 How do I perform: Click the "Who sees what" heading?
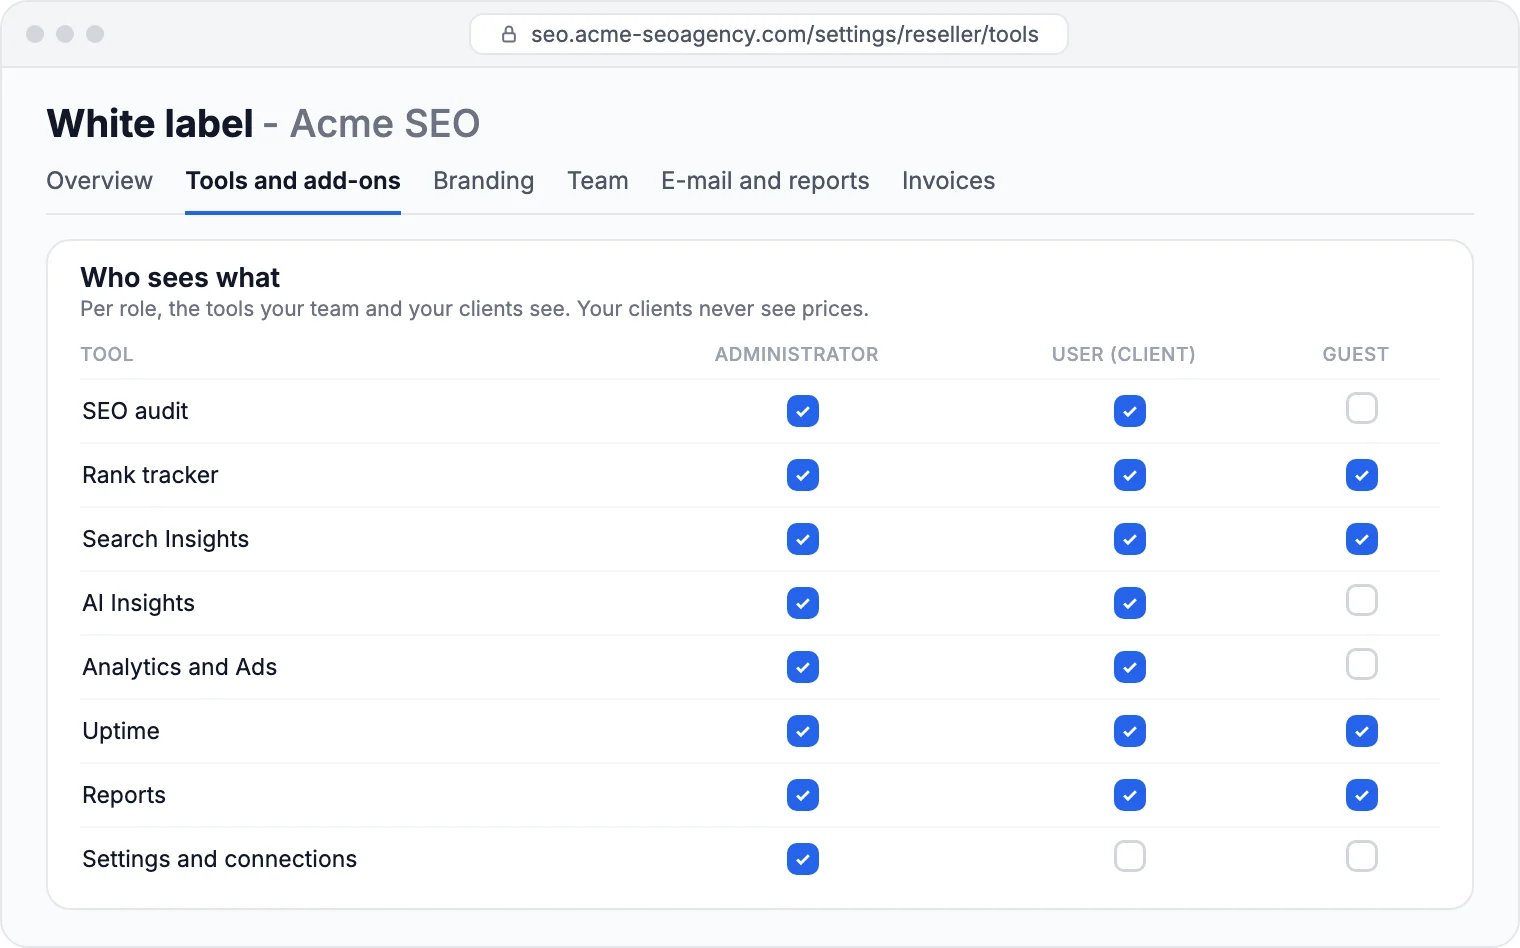(x=180, y=277)
